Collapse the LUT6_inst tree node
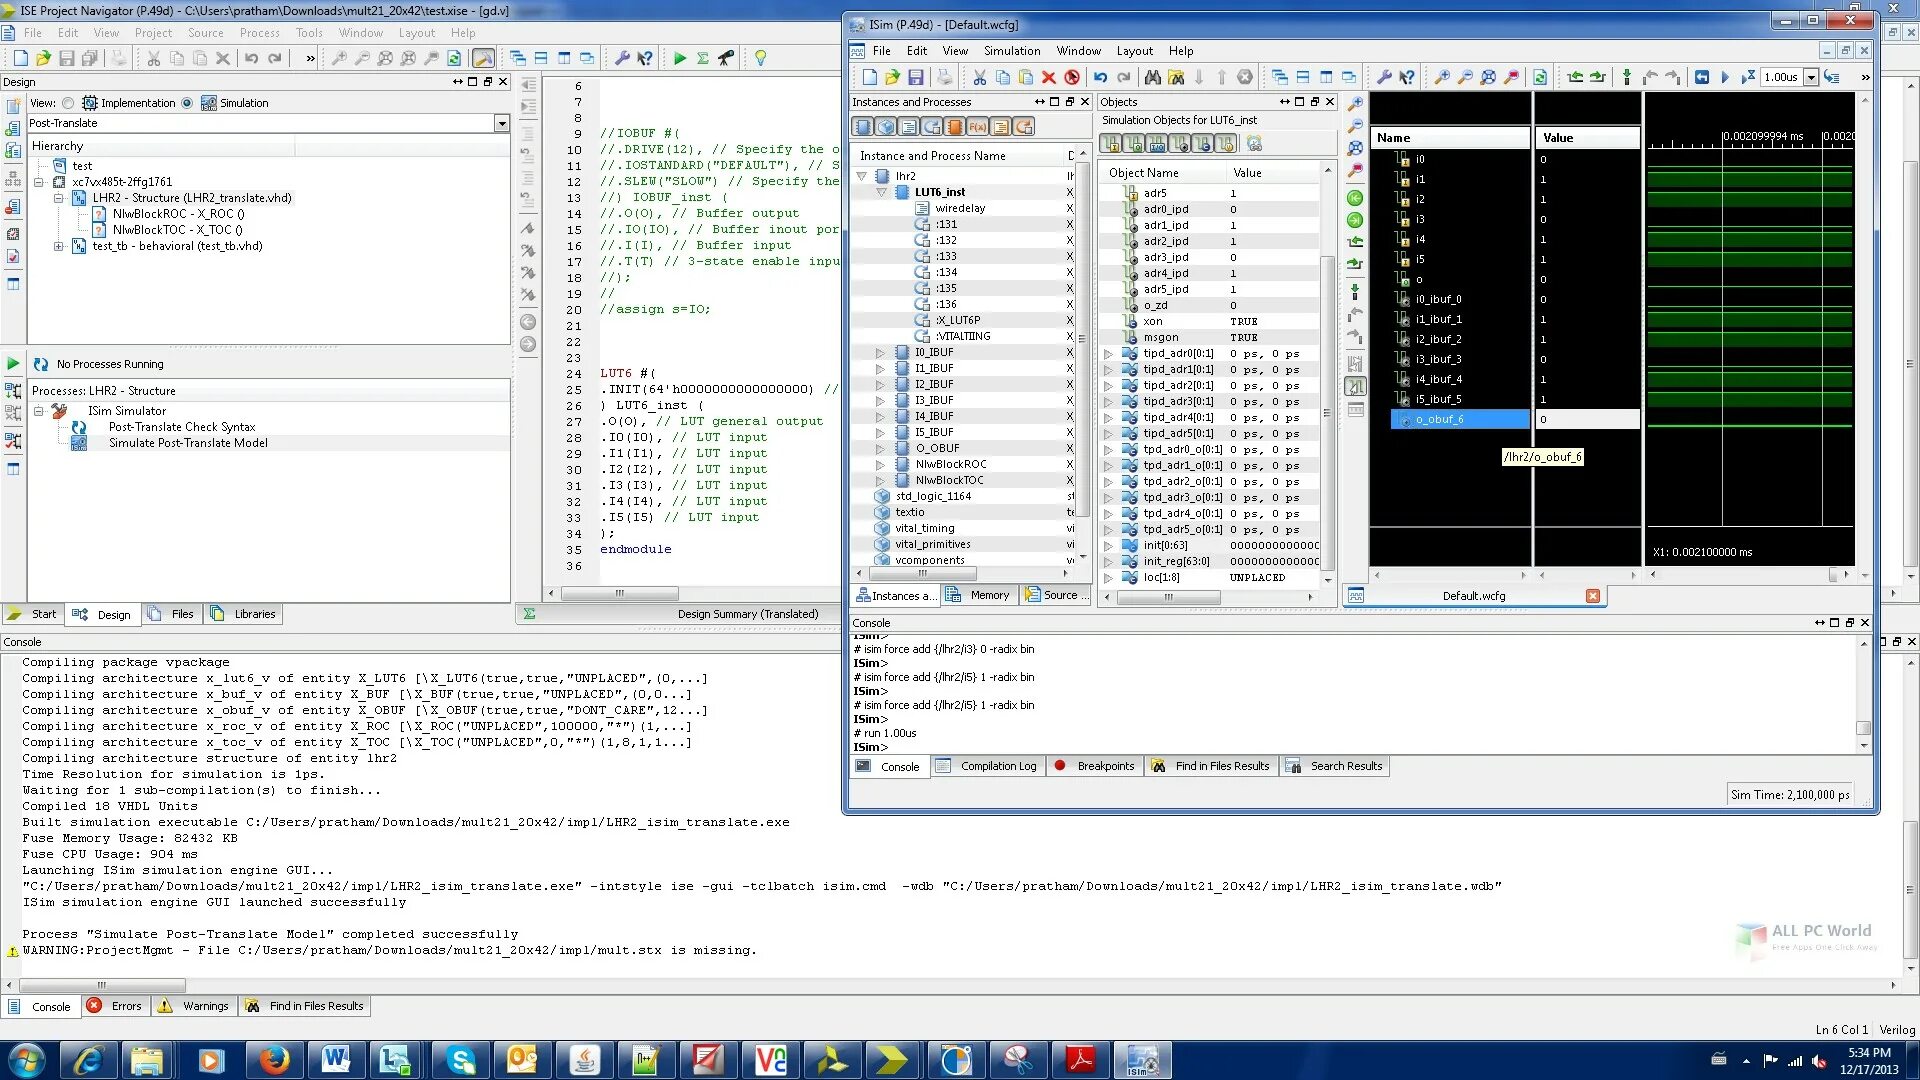 (881, 192)
